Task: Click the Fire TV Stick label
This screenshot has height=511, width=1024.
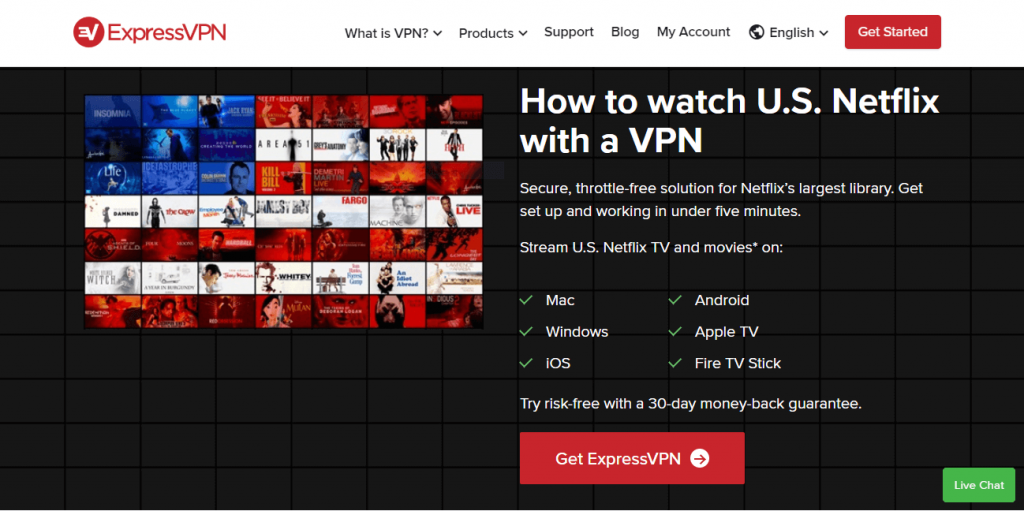Action: (737, 363)
